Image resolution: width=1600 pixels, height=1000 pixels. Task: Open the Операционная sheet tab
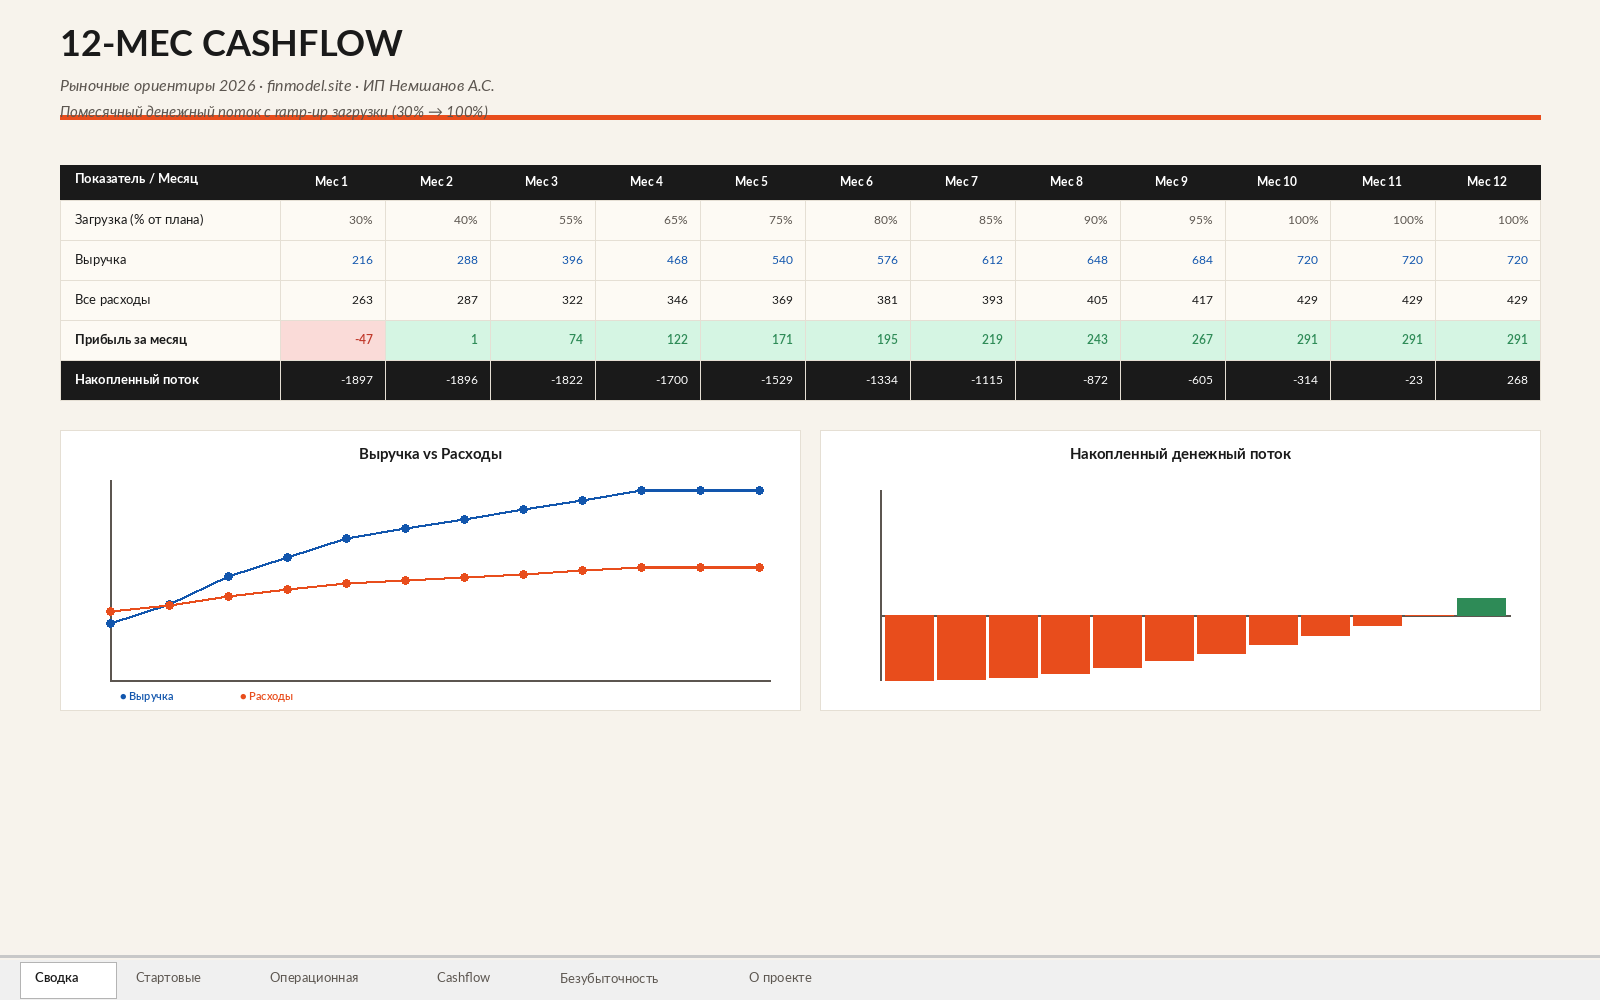314,978
